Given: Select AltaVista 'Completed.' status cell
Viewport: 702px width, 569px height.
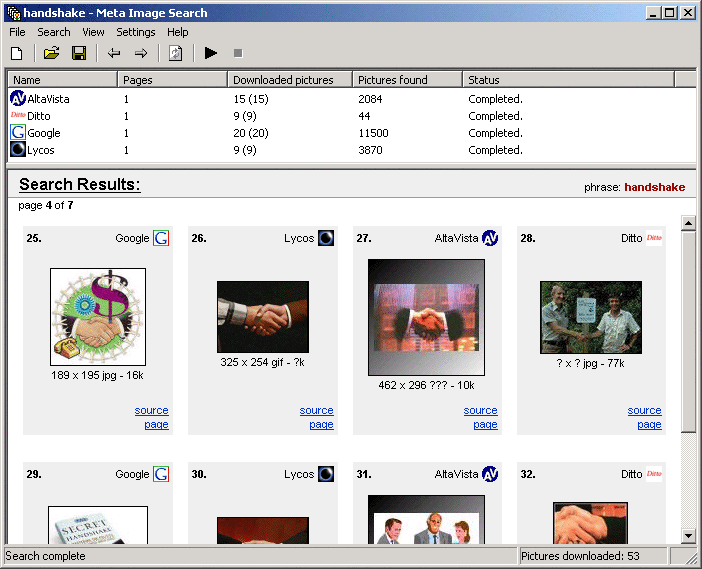Looking at the screenshot, I should point(495,99).
